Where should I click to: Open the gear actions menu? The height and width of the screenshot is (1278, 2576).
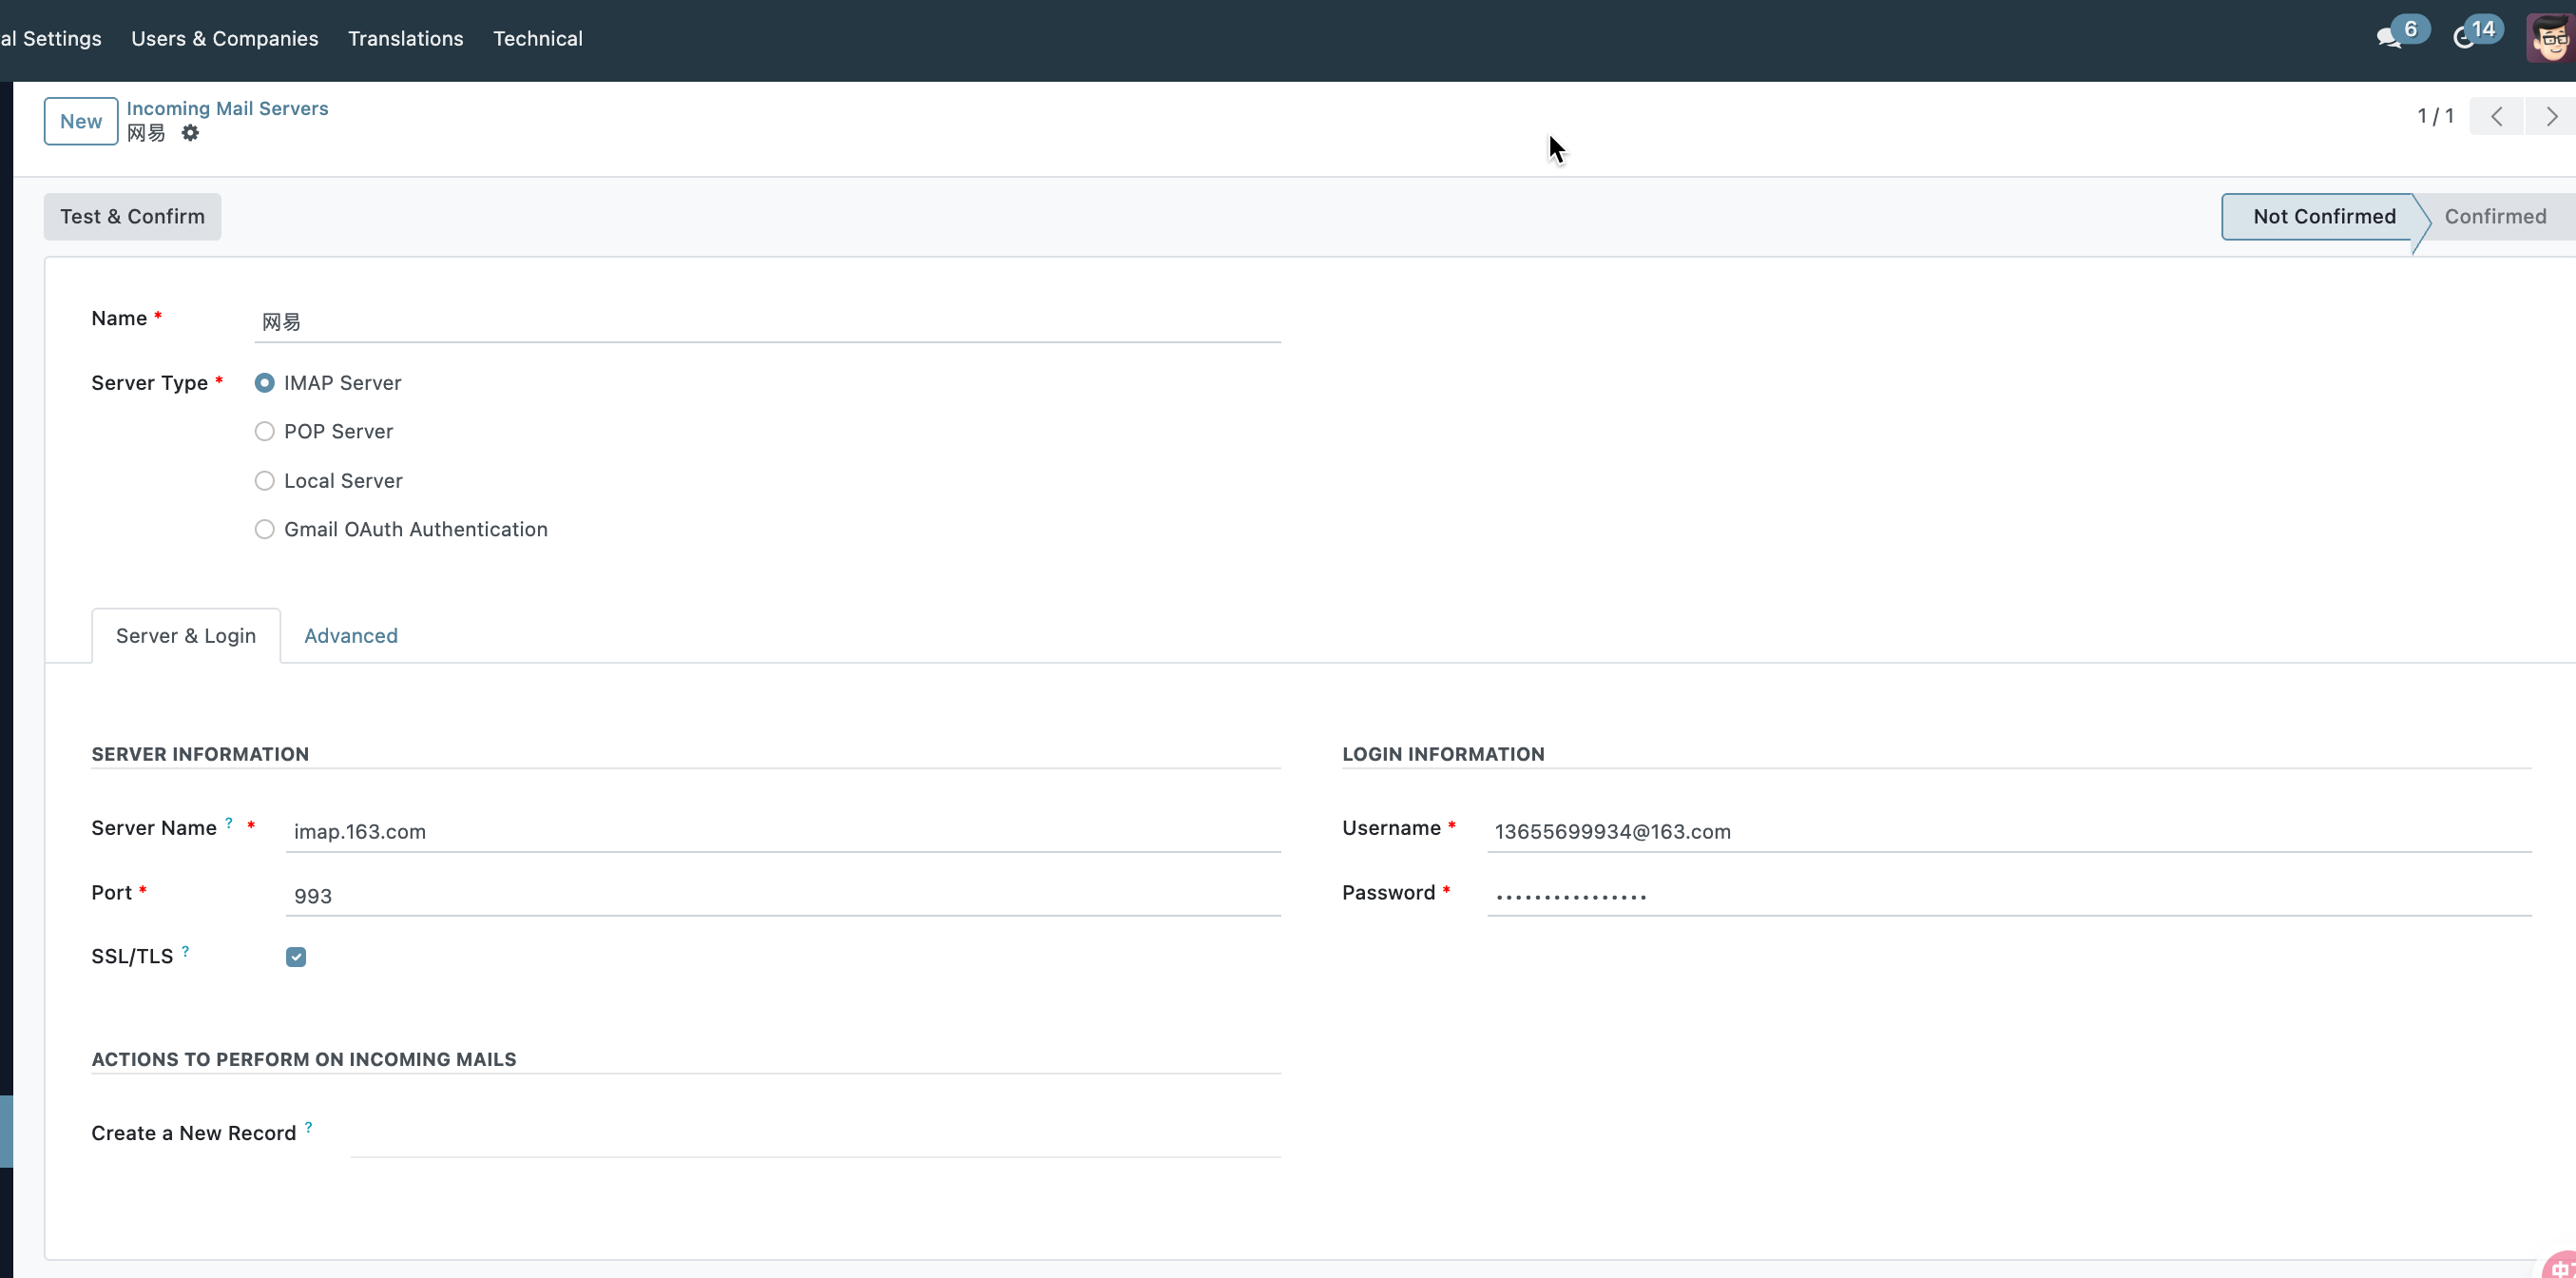pos(190,133)
